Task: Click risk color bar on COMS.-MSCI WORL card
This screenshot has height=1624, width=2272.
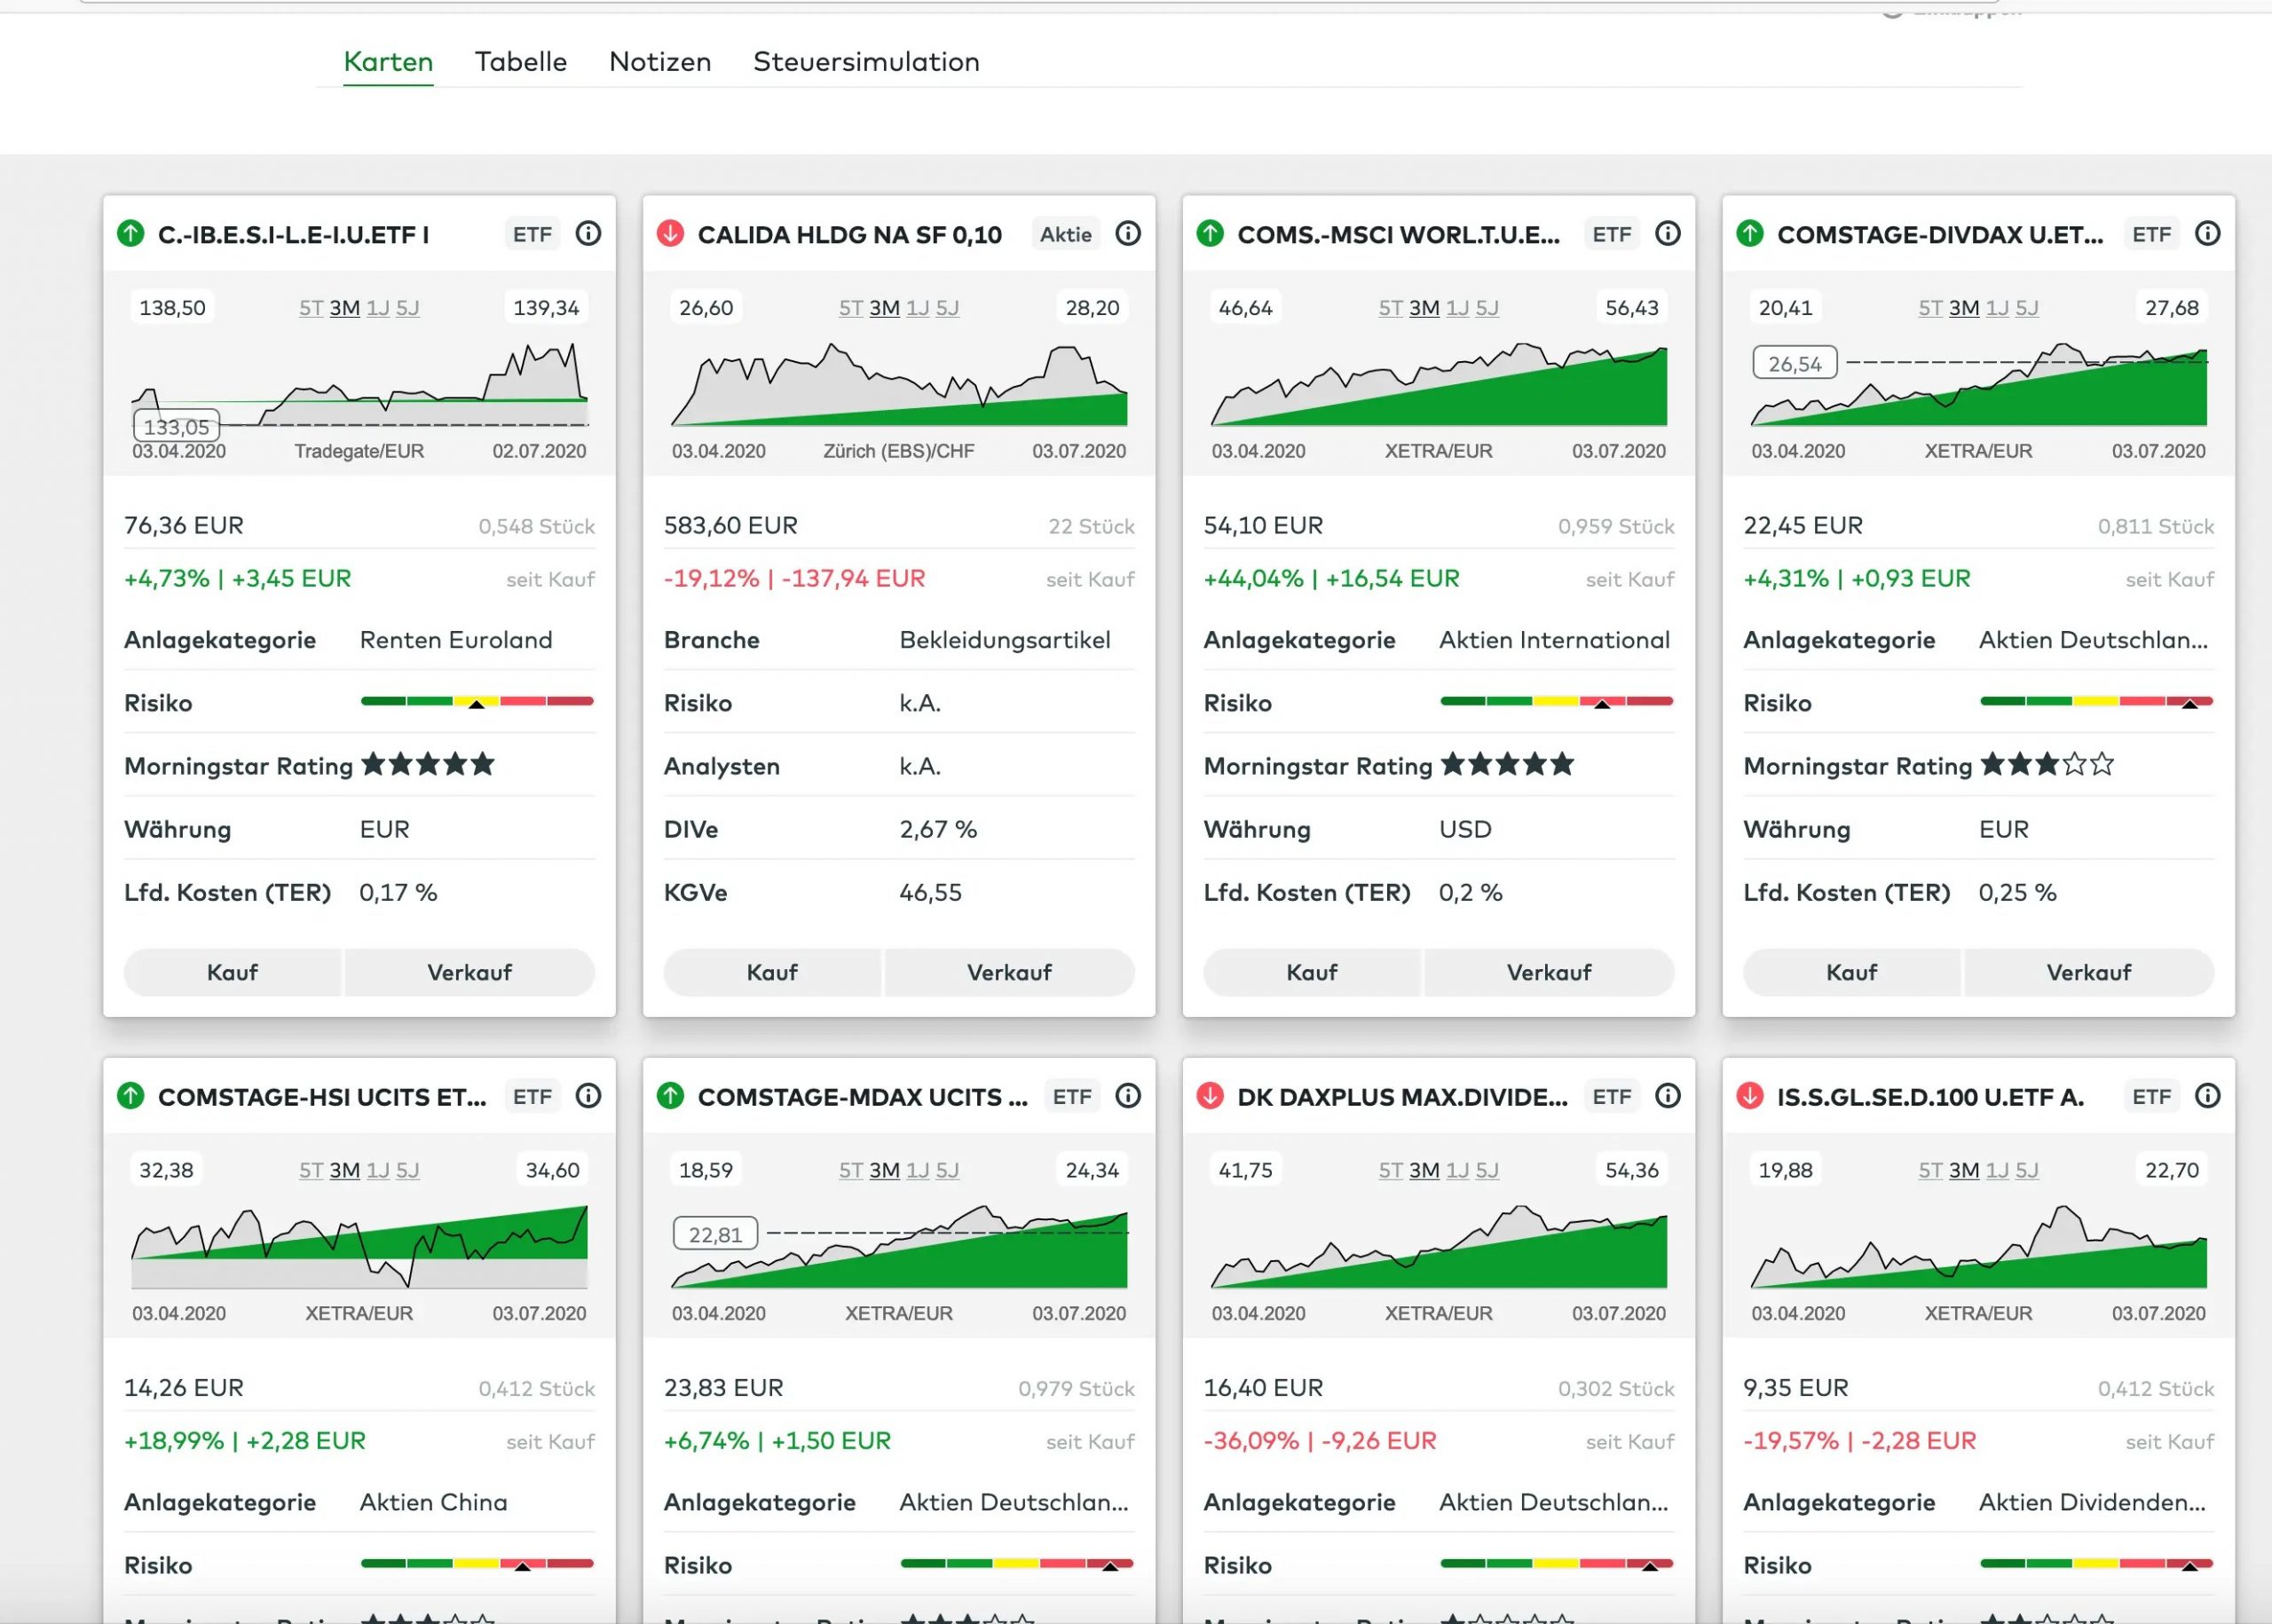Action: [x=1555, y=701]
